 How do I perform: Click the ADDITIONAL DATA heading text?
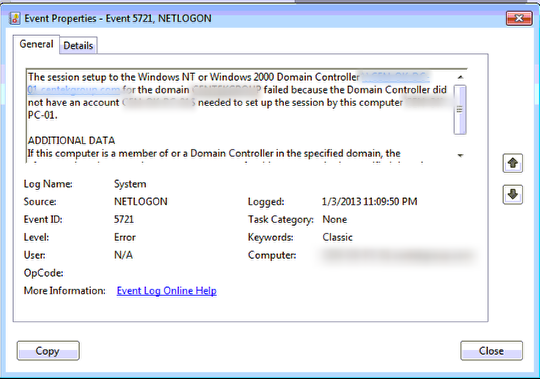click(71, 140)
